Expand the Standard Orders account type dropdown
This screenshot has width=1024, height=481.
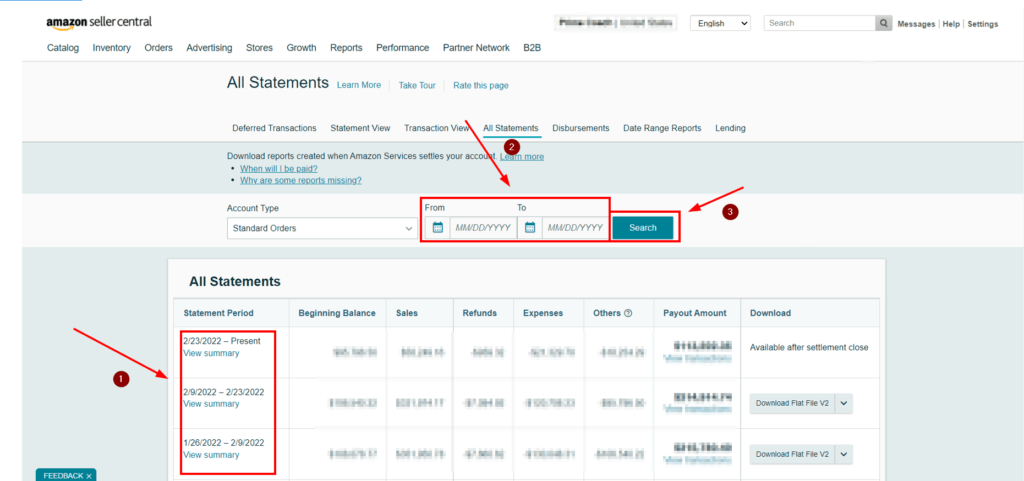click(x=323, y=228)
